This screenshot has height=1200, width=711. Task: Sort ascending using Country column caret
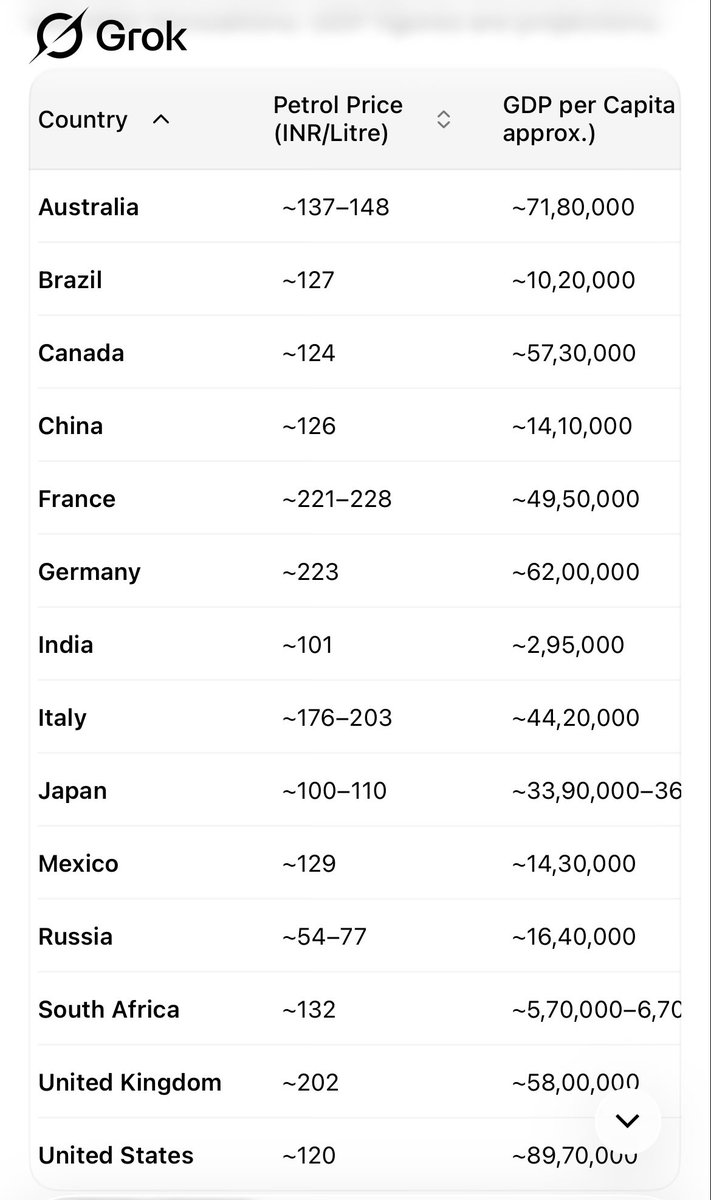[x=161, y=120]
